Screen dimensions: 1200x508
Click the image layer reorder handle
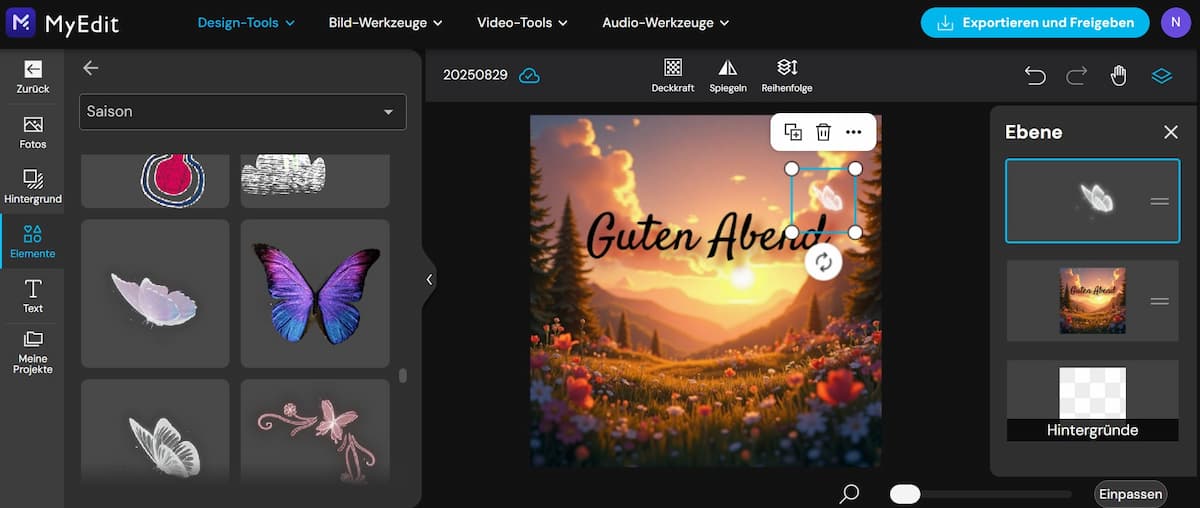click(1159, 301)
